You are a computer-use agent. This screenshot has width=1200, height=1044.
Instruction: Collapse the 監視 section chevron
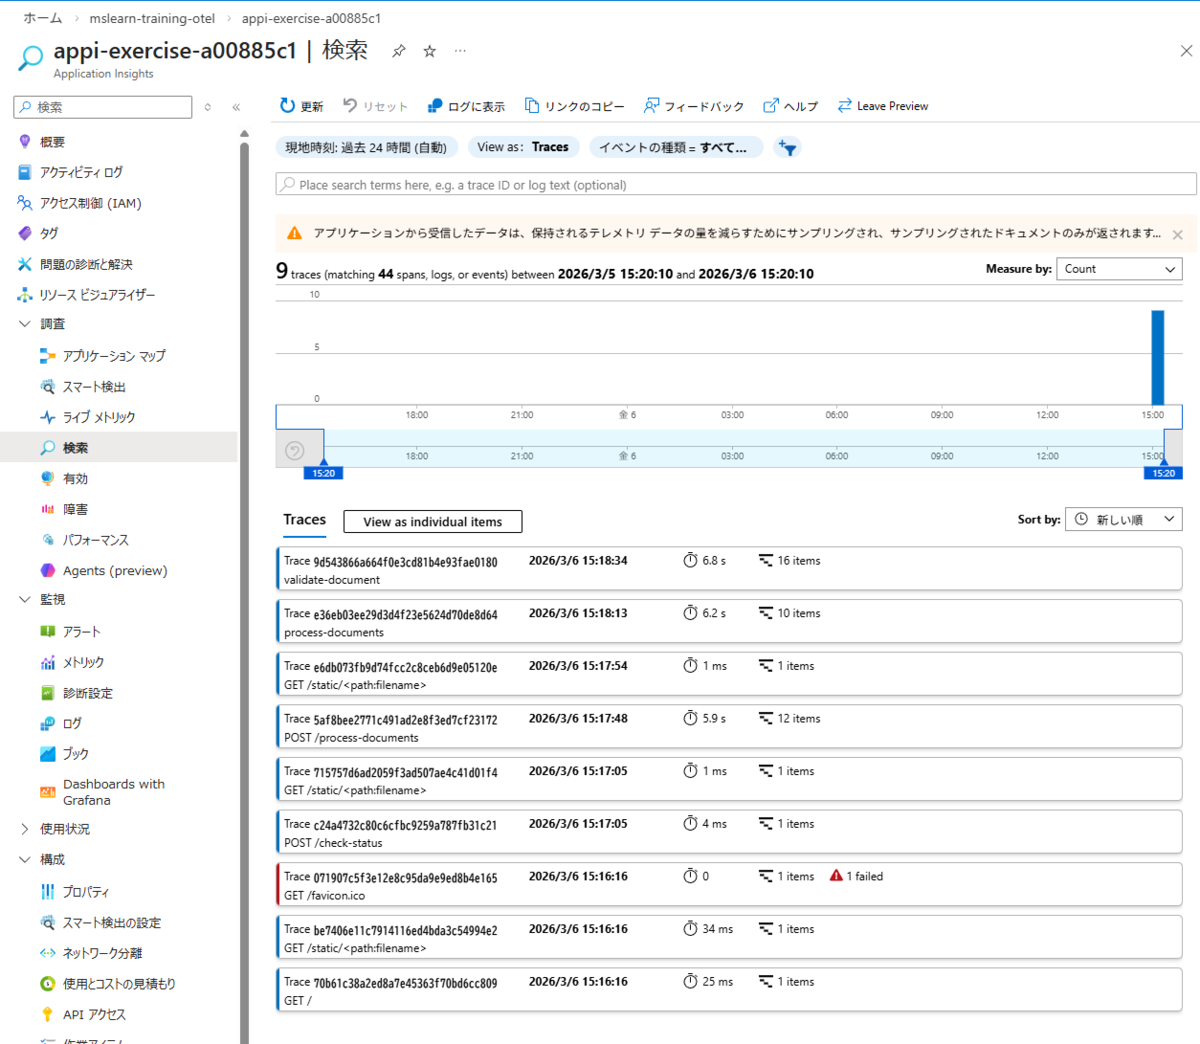point(25,599)
